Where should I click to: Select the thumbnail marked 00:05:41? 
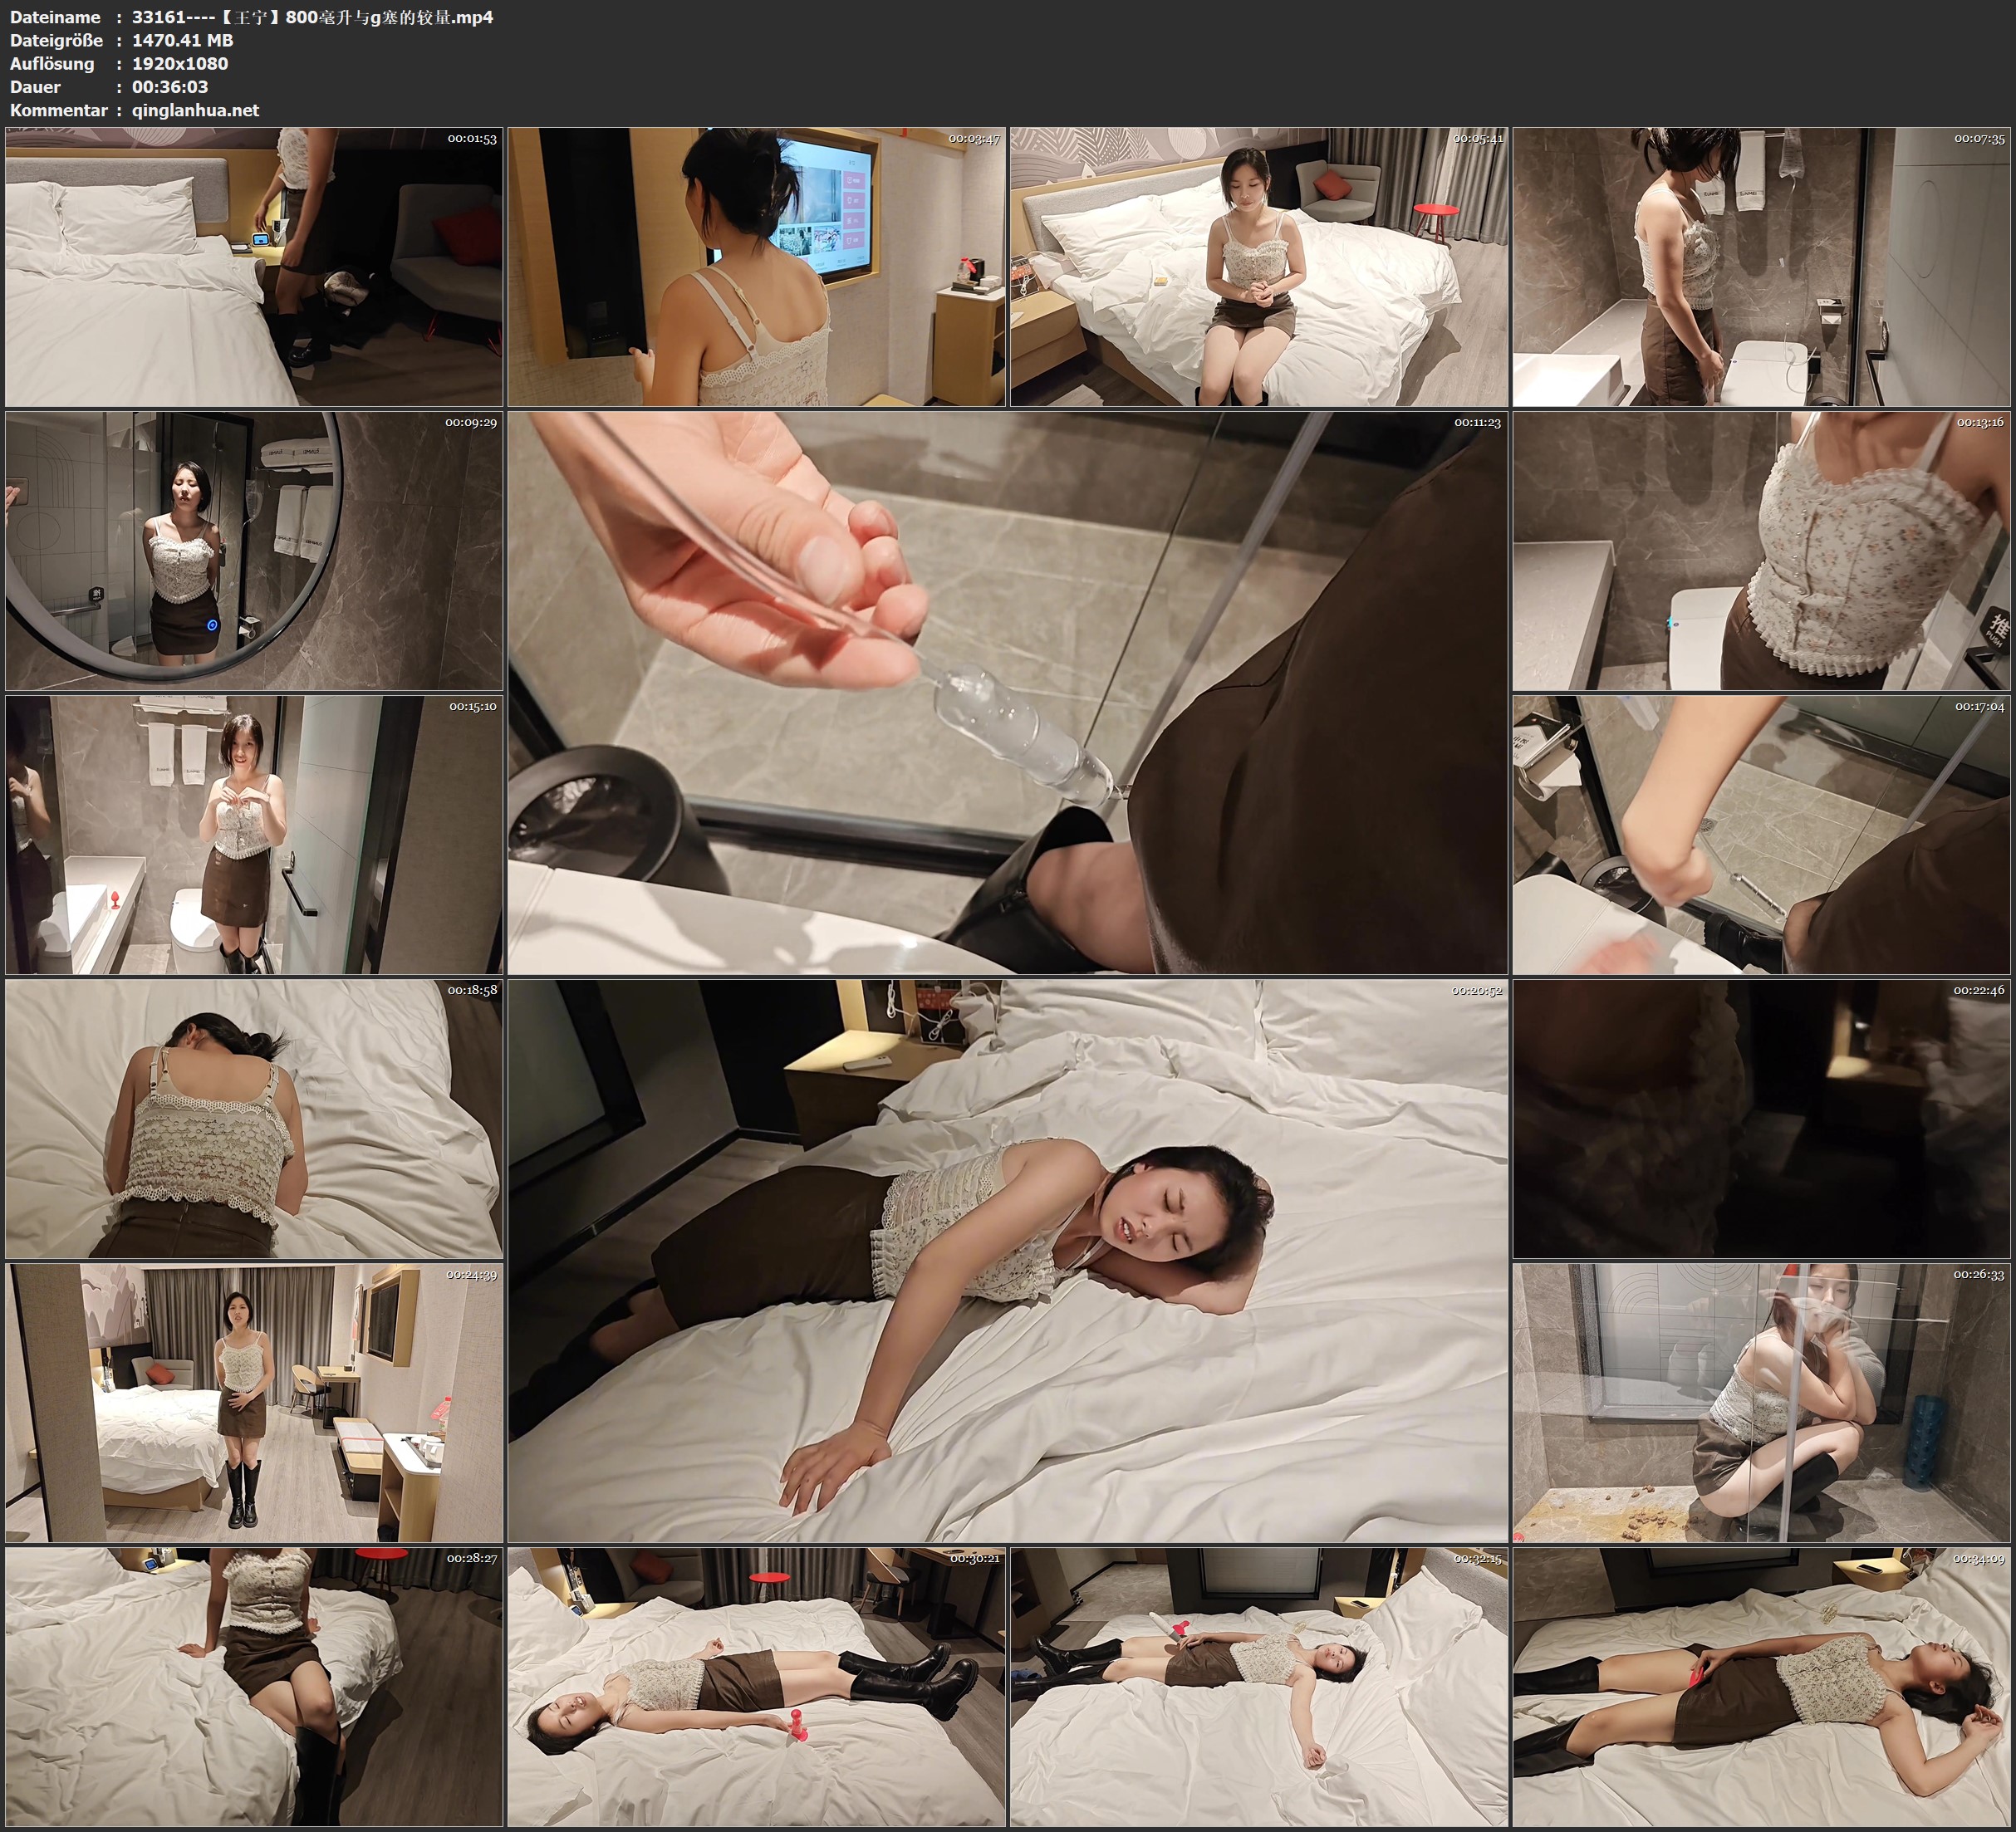1258,266
